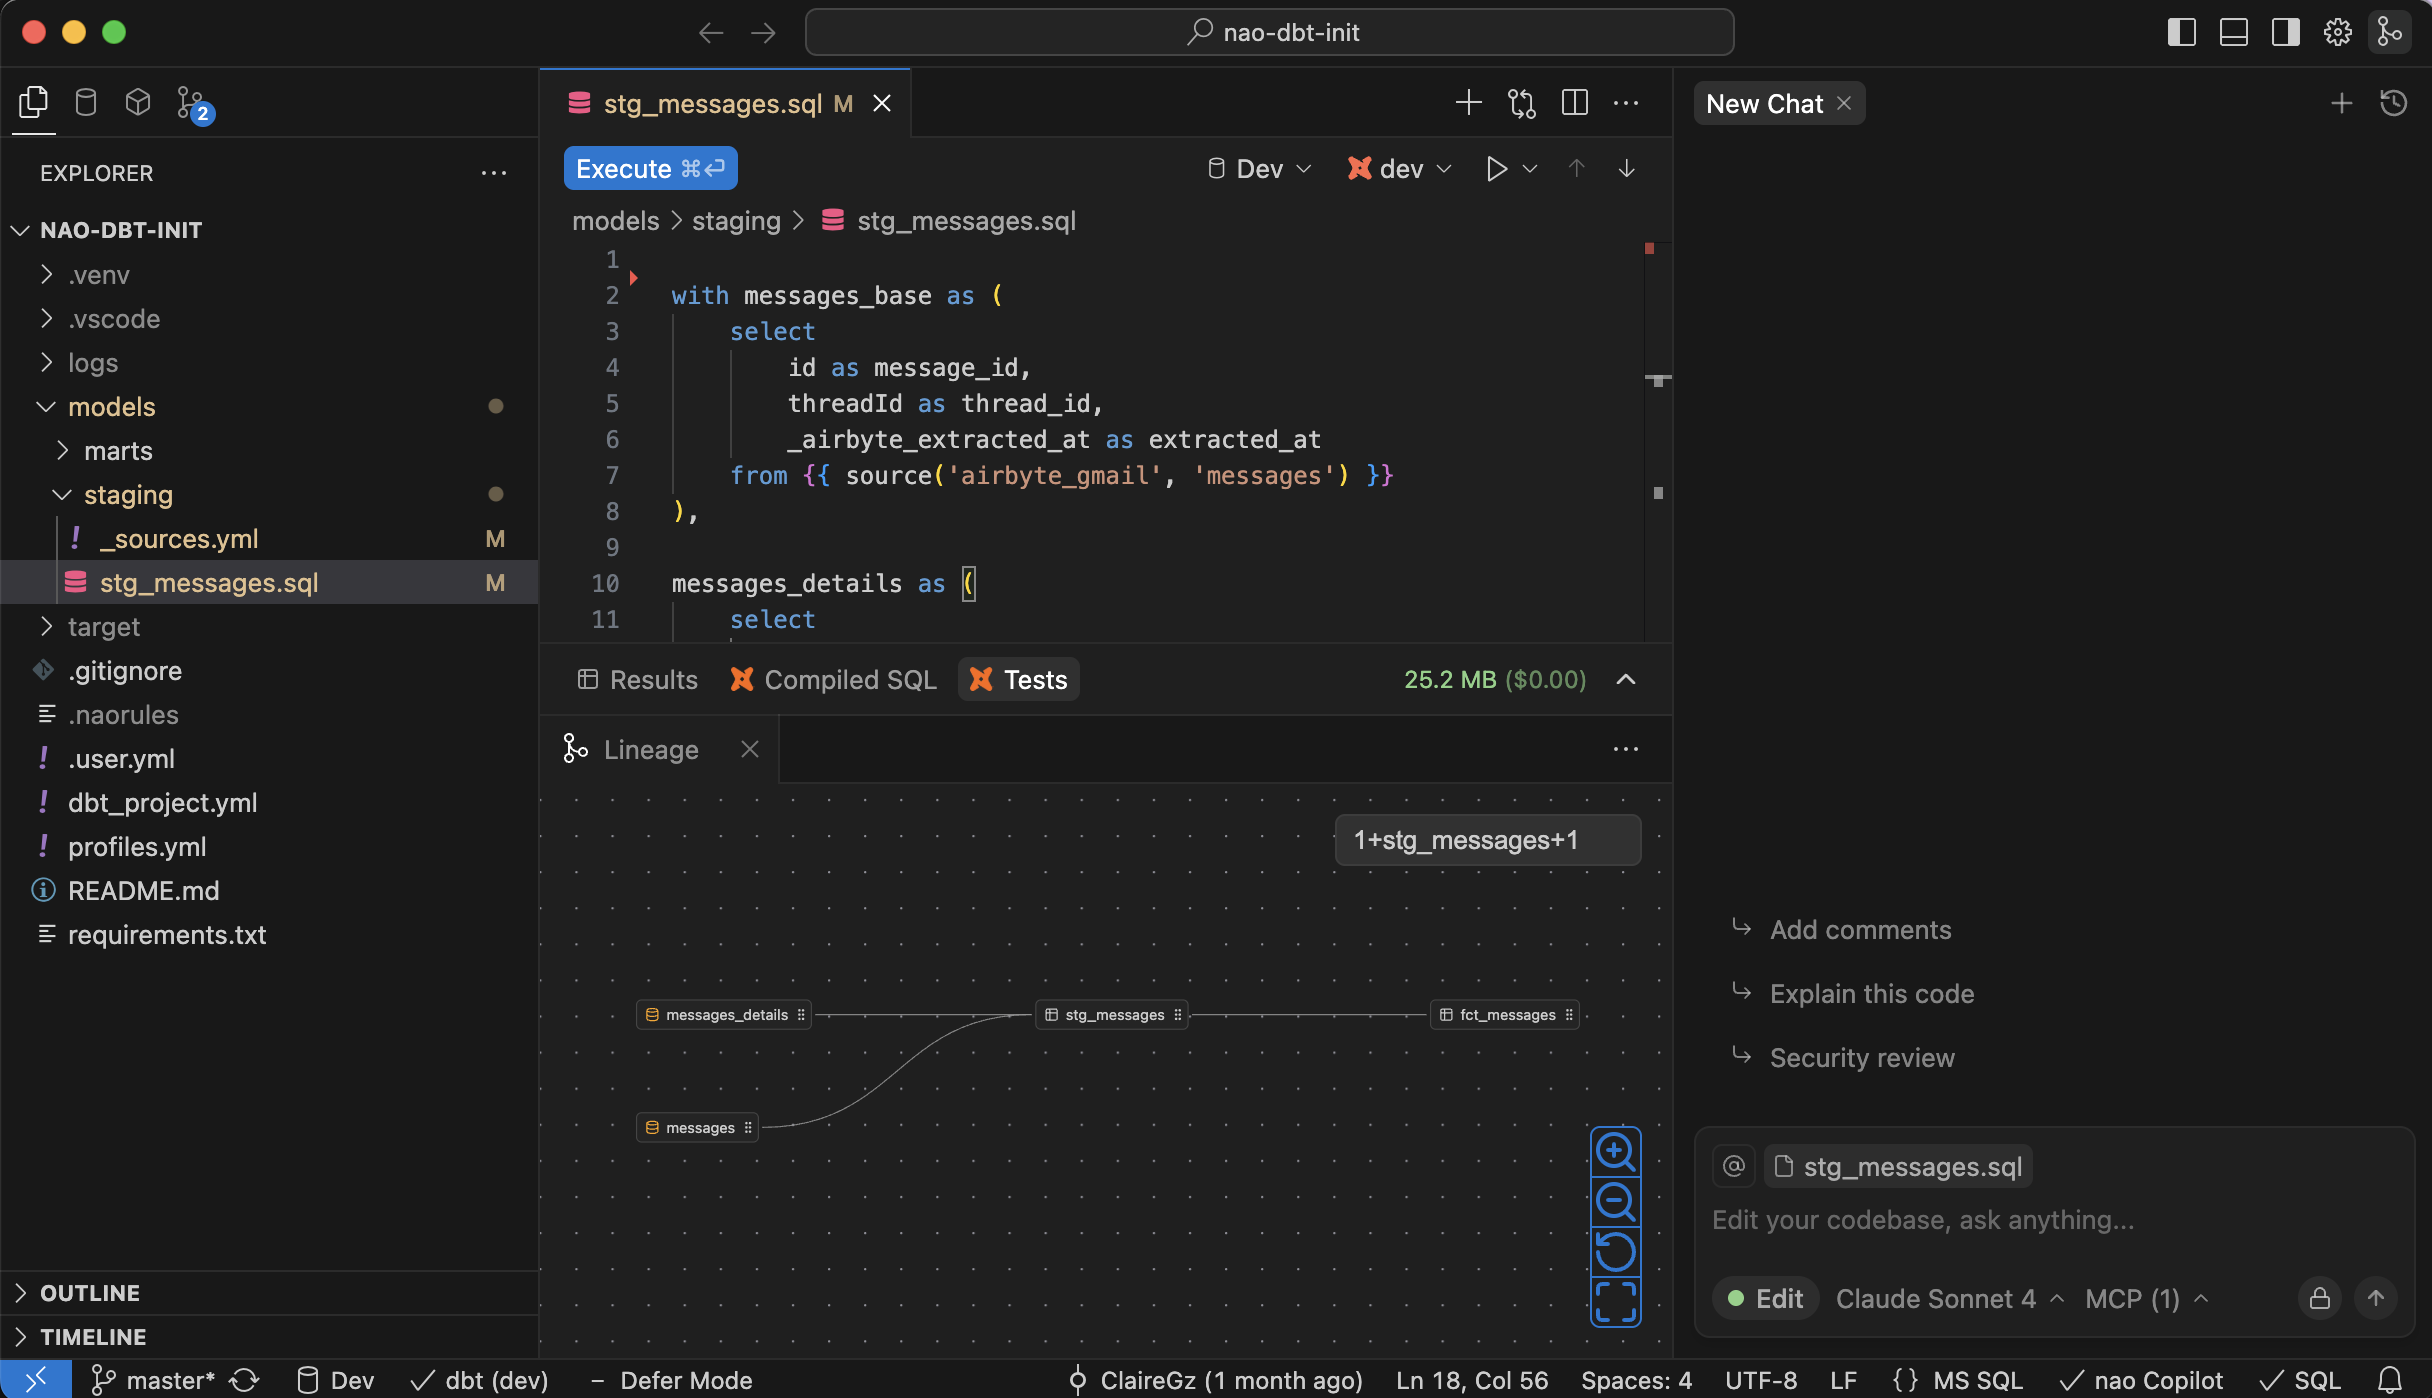Open the Claude Sonnet 4 model selector
The height and width of the screenshot is (1398, 2432).
1949,1298
